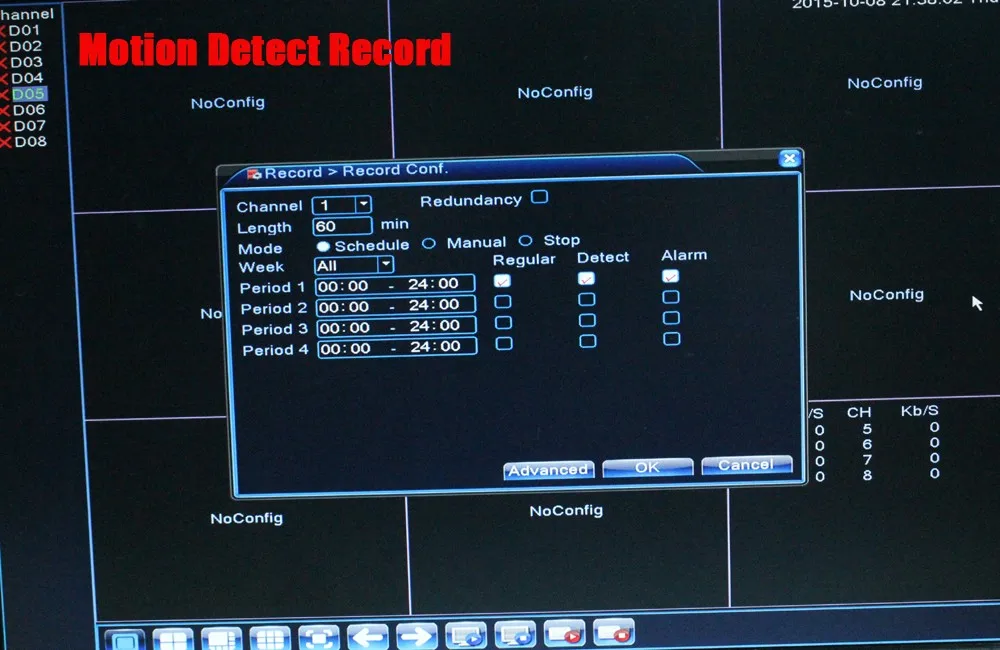Select highlighted channel D05 in the list

pos(29,94)
